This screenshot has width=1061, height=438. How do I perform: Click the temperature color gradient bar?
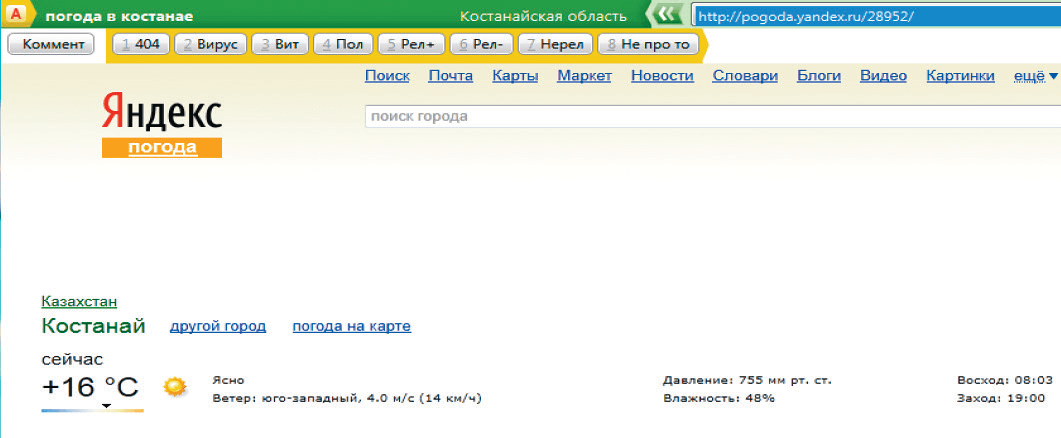point(93,411)
